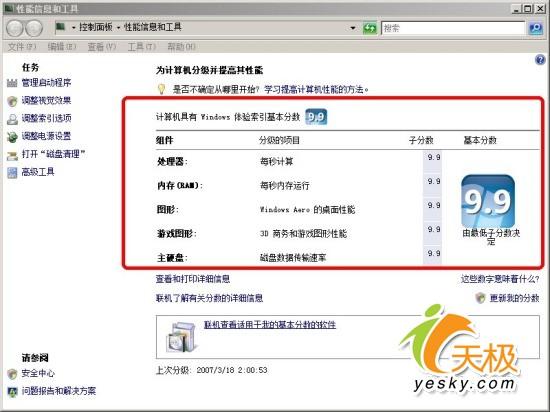This screenshot has width=550, height=412.
Task: Click the Back navigation button
Action: click(x=14, y=28)
